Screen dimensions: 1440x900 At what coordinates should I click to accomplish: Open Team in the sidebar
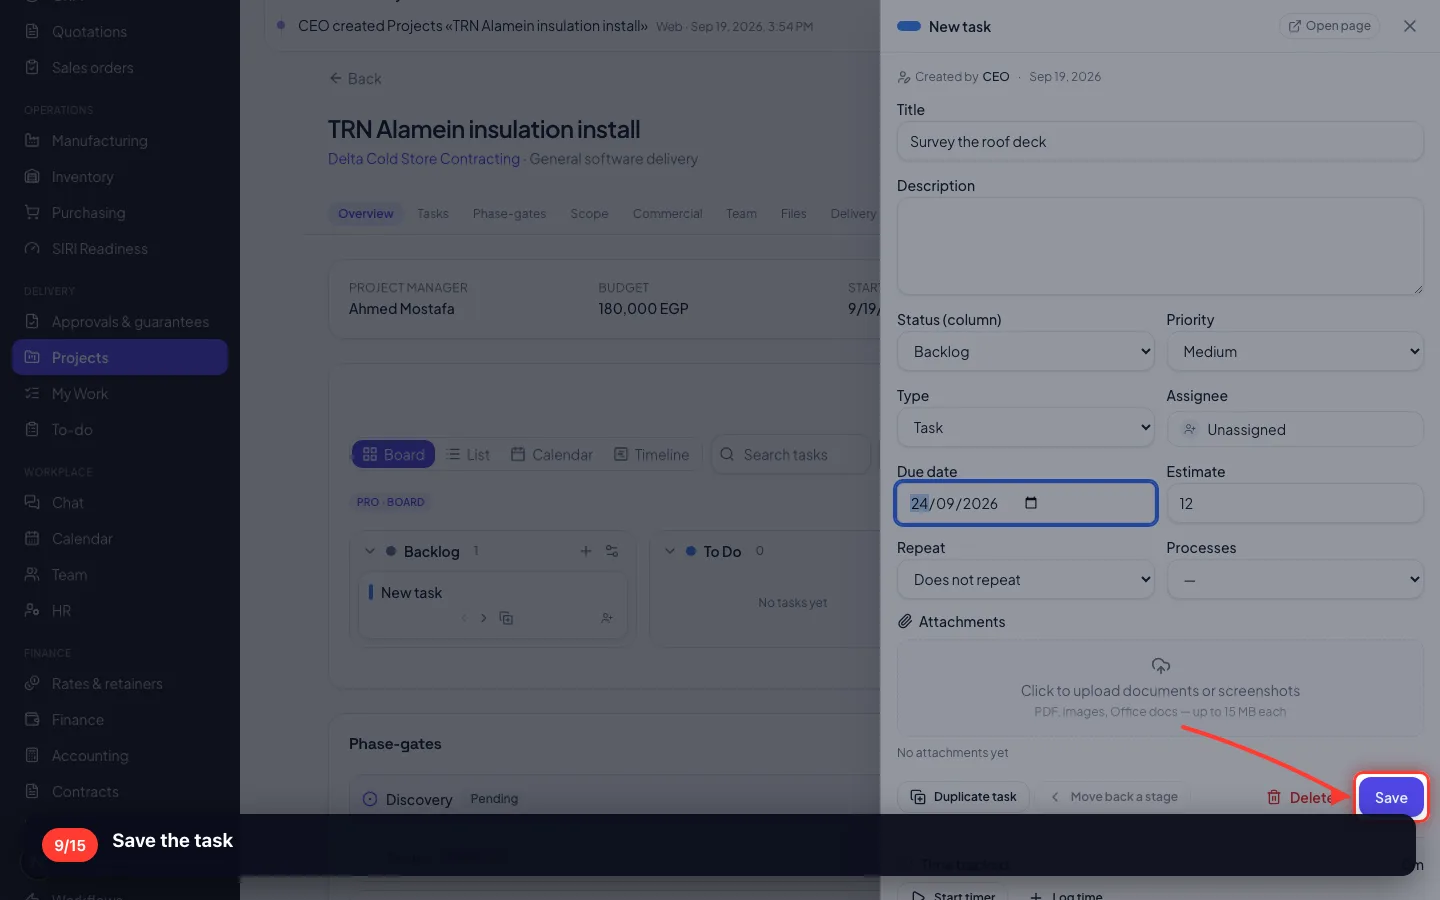(120, 575)
